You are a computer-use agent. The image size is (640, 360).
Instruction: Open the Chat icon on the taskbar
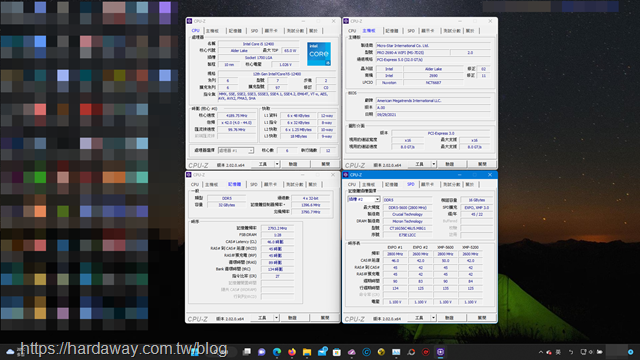[x=262, y=352]
